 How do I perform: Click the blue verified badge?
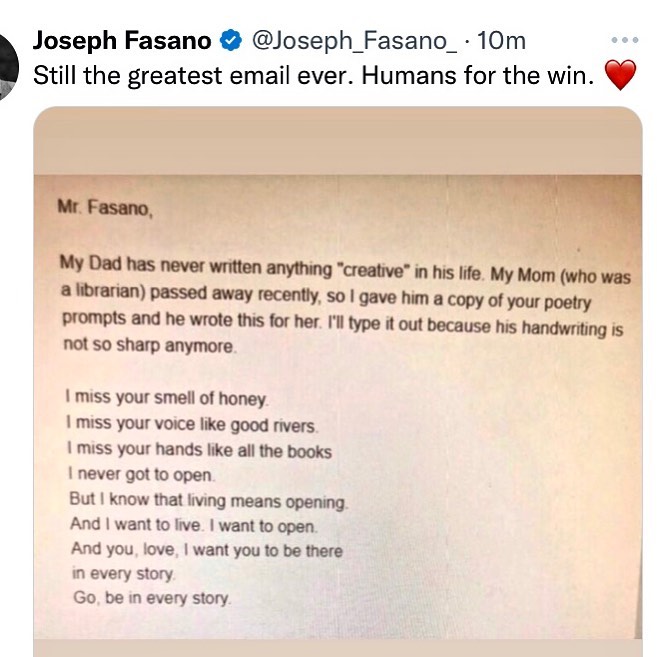coord(229,41)
